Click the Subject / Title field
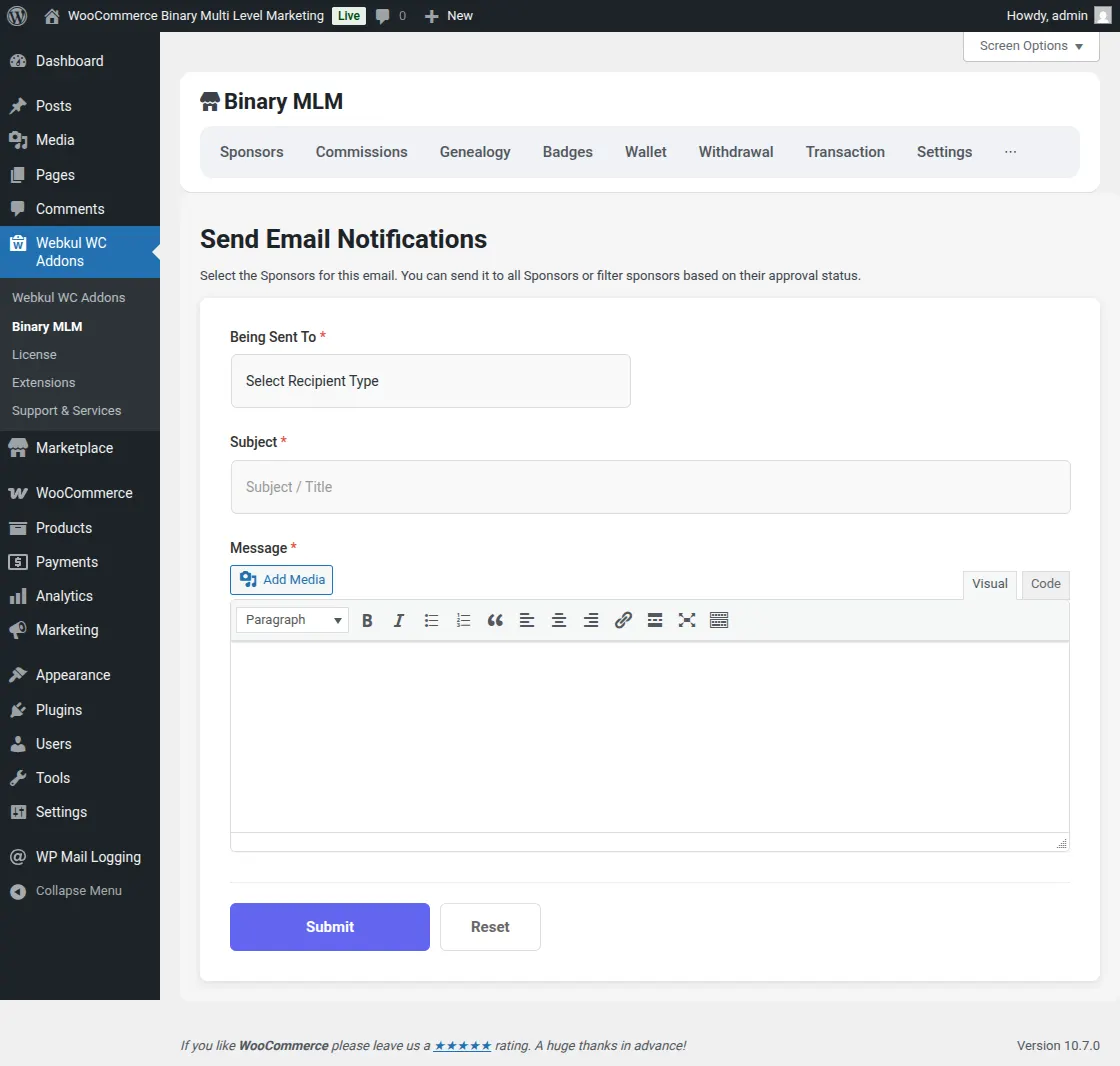Image resolution: width=1120 pixels, height=1066 pixels. click(651, 487)
